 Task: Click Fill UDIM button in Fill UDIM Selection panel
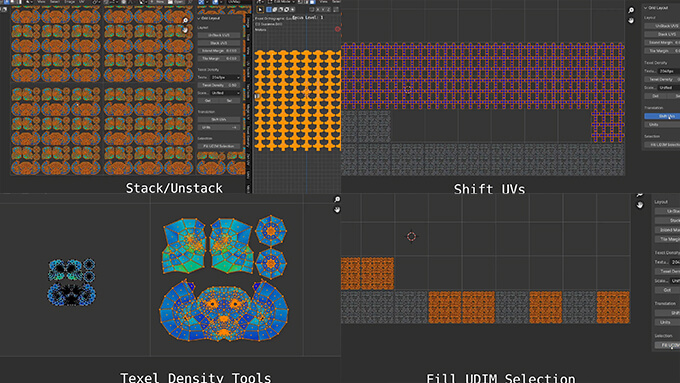(667, 345)
